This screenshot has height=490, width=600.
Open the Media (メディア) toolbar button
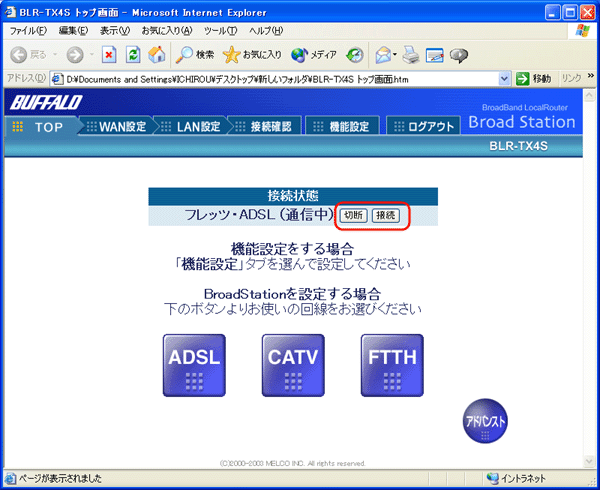[313, 55]
